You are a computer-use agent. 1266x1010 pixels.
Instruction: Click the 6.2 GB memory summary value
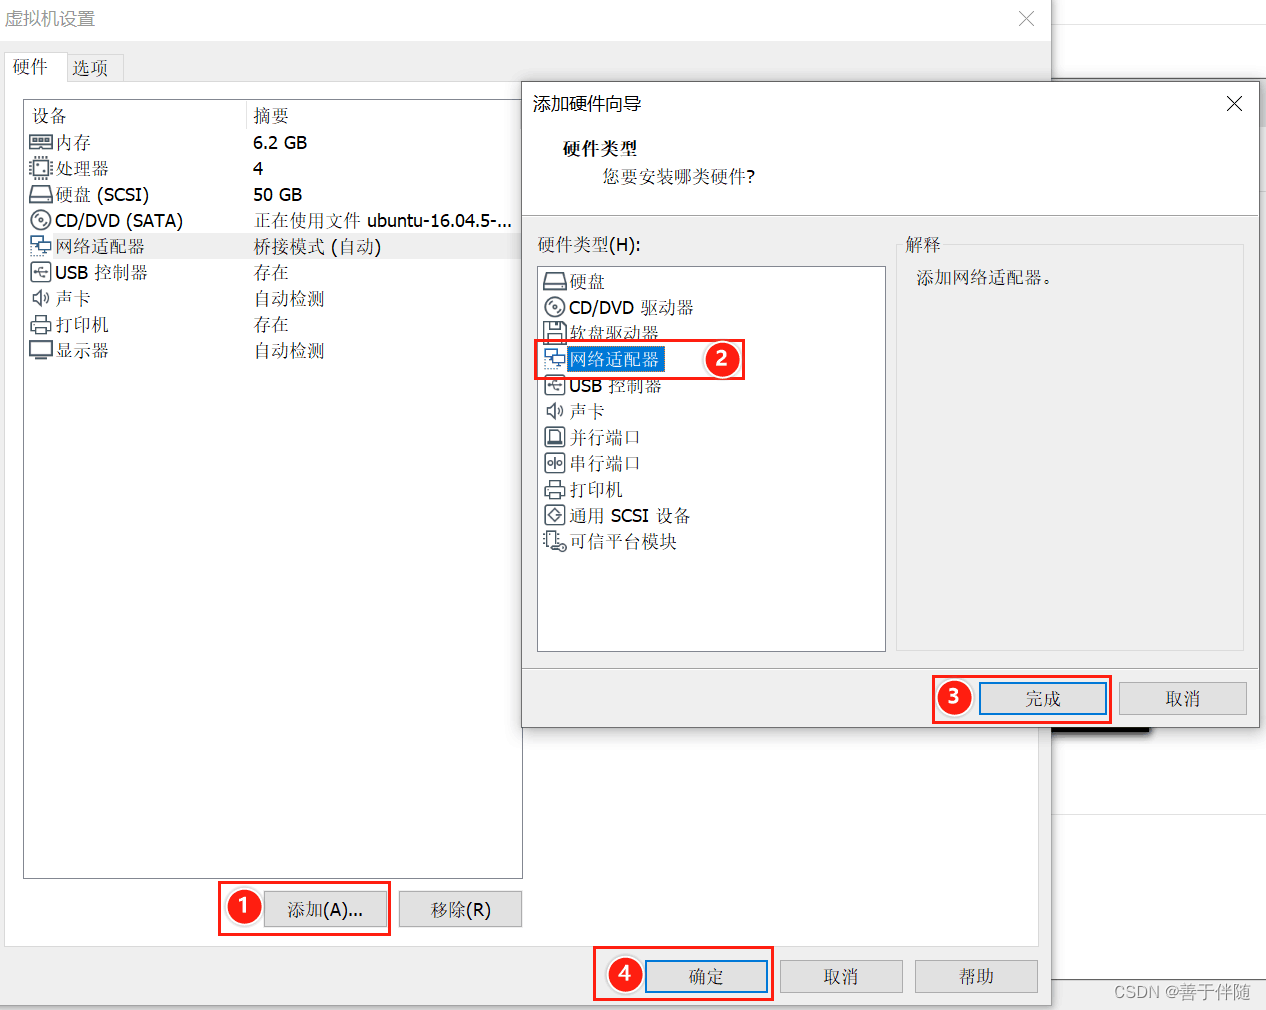point(280,142)
